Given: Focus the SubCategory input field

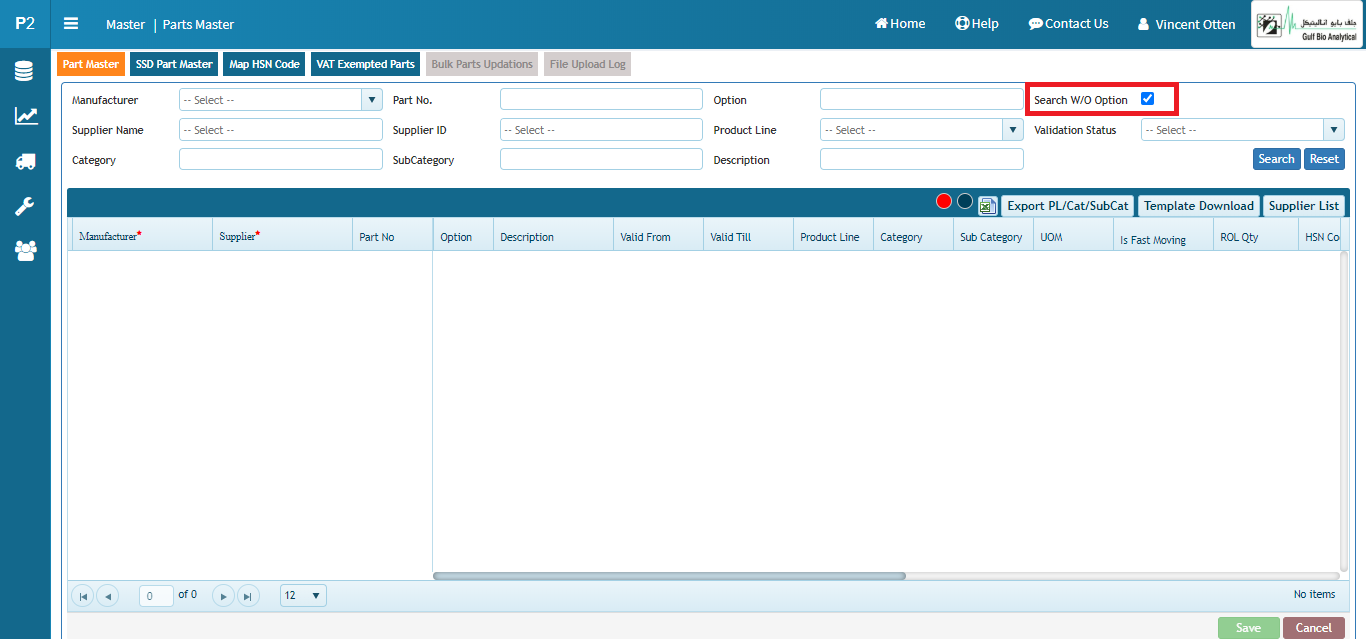Looking at the screenshot, I should point(601,159).
